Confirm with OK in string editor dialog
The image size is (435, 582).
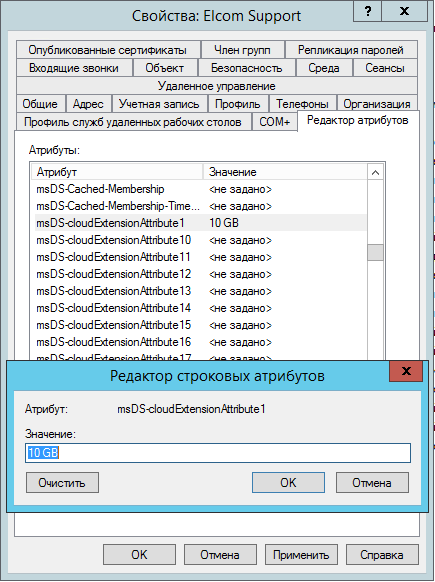[288, 483]
